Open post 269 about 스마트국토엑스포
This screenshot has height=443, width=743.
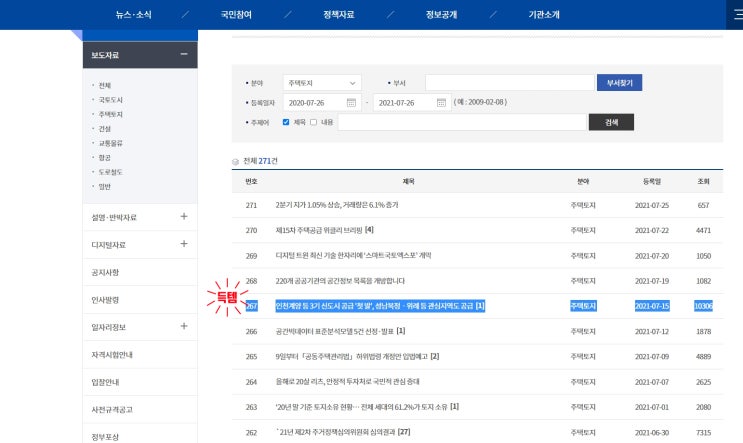pyautogui.click(x=353, y=255)
